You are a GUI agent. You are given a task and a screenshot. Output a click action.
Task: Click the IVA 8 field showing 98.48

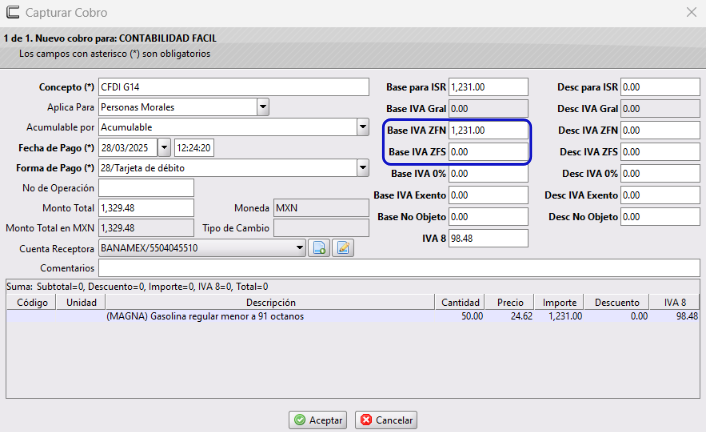point(488,238)
